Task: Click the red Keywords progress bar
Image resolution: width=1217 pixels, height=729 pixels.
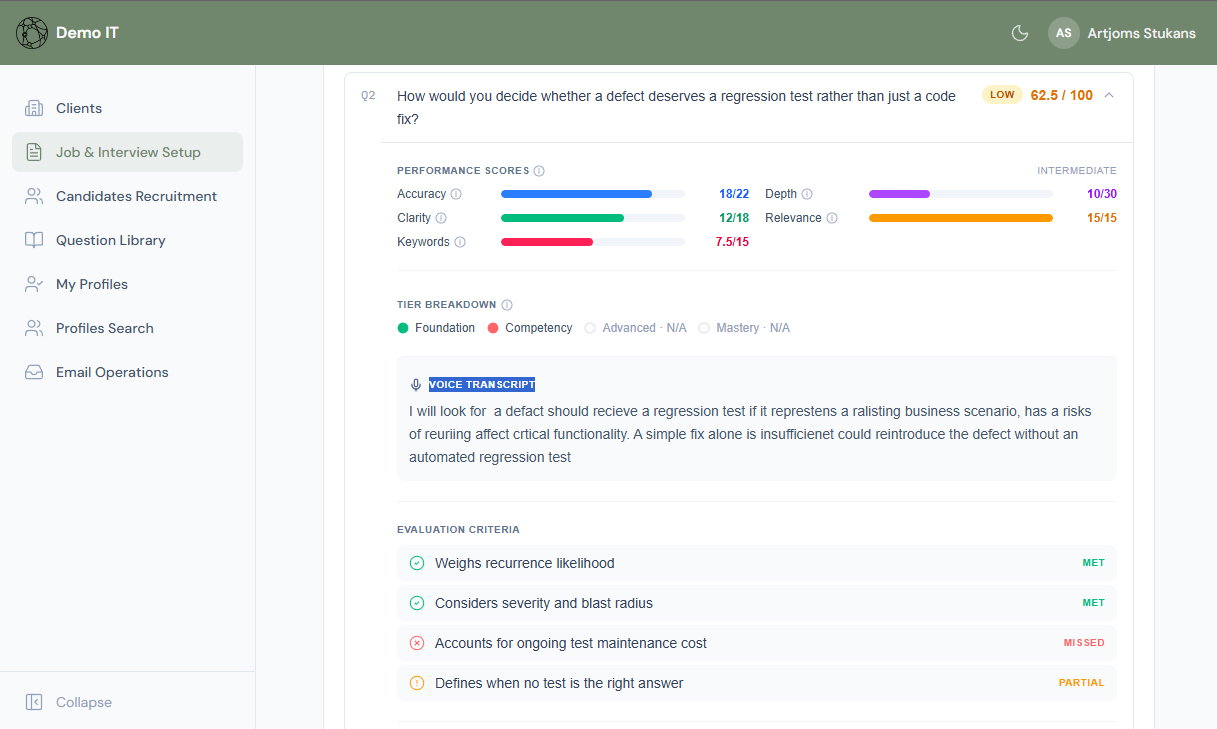Action: (593, 242)
